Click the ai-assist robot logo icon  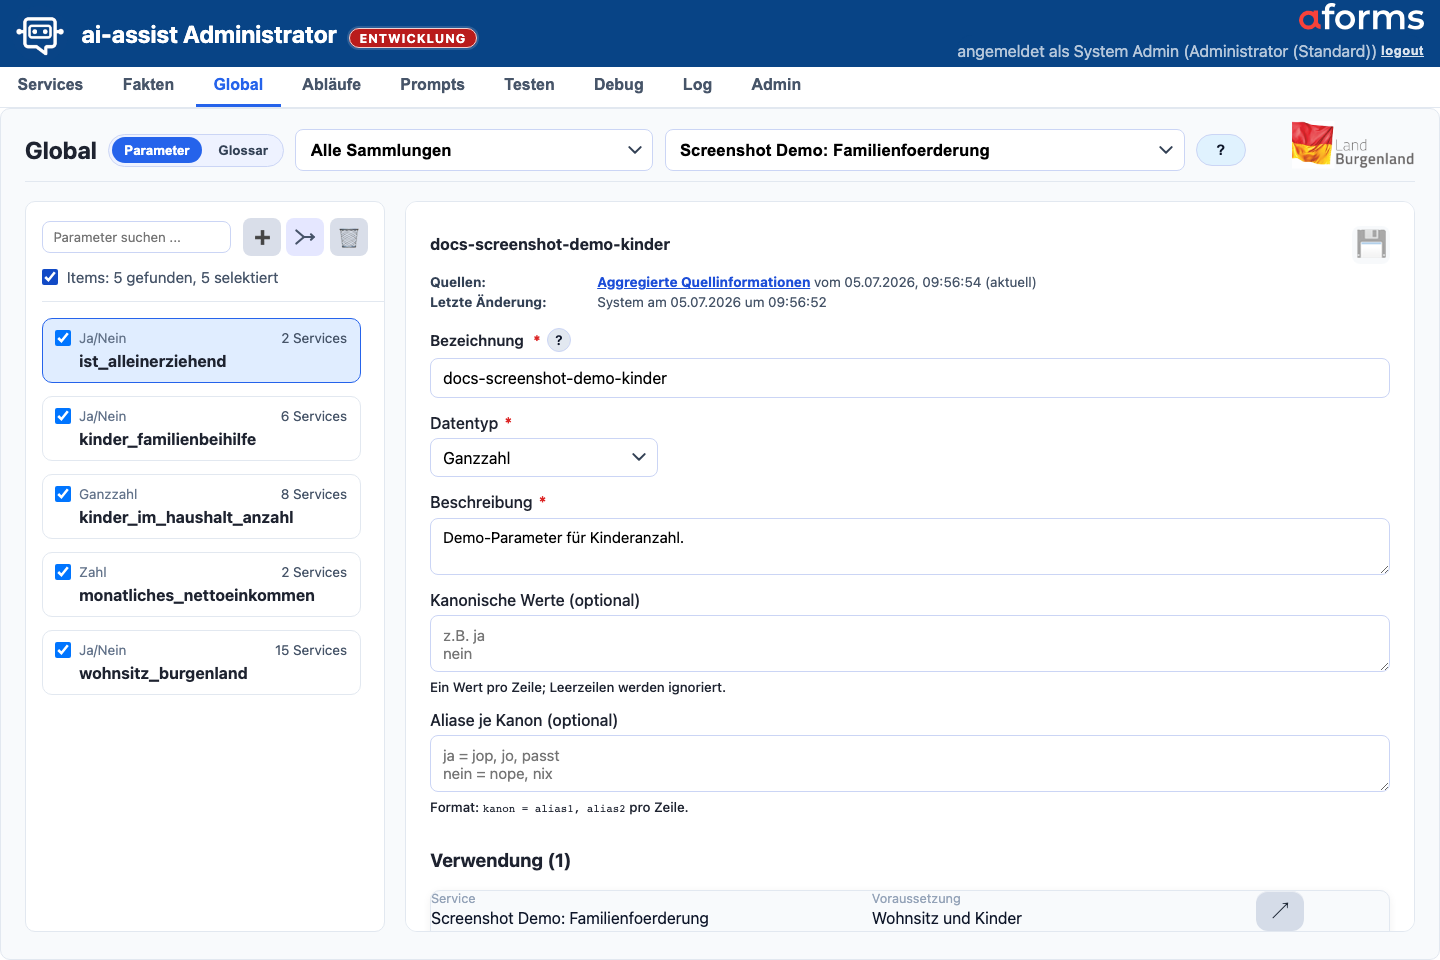coord(40,34)
